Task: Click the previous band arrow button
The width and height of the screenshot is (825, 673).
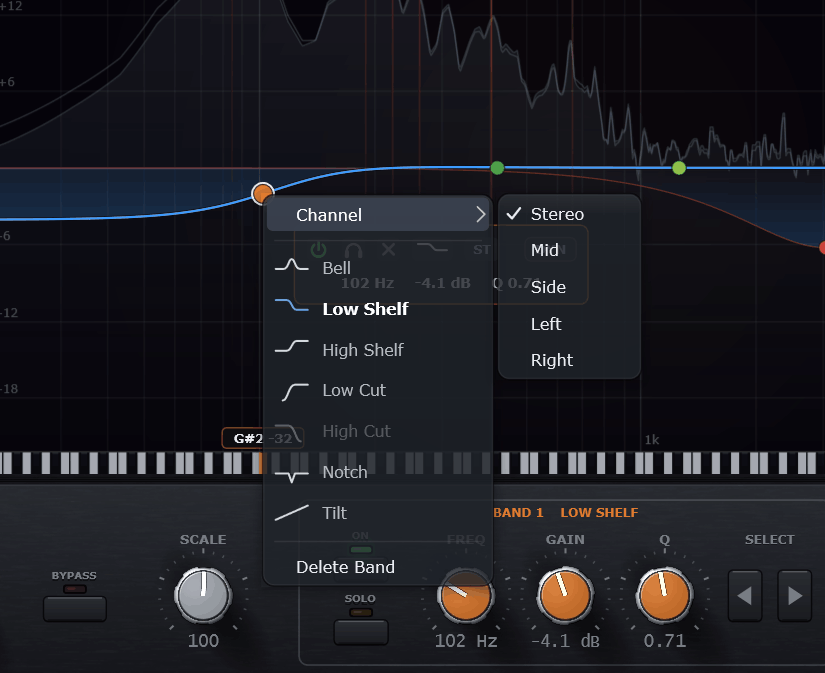Action: click(744, 596)
